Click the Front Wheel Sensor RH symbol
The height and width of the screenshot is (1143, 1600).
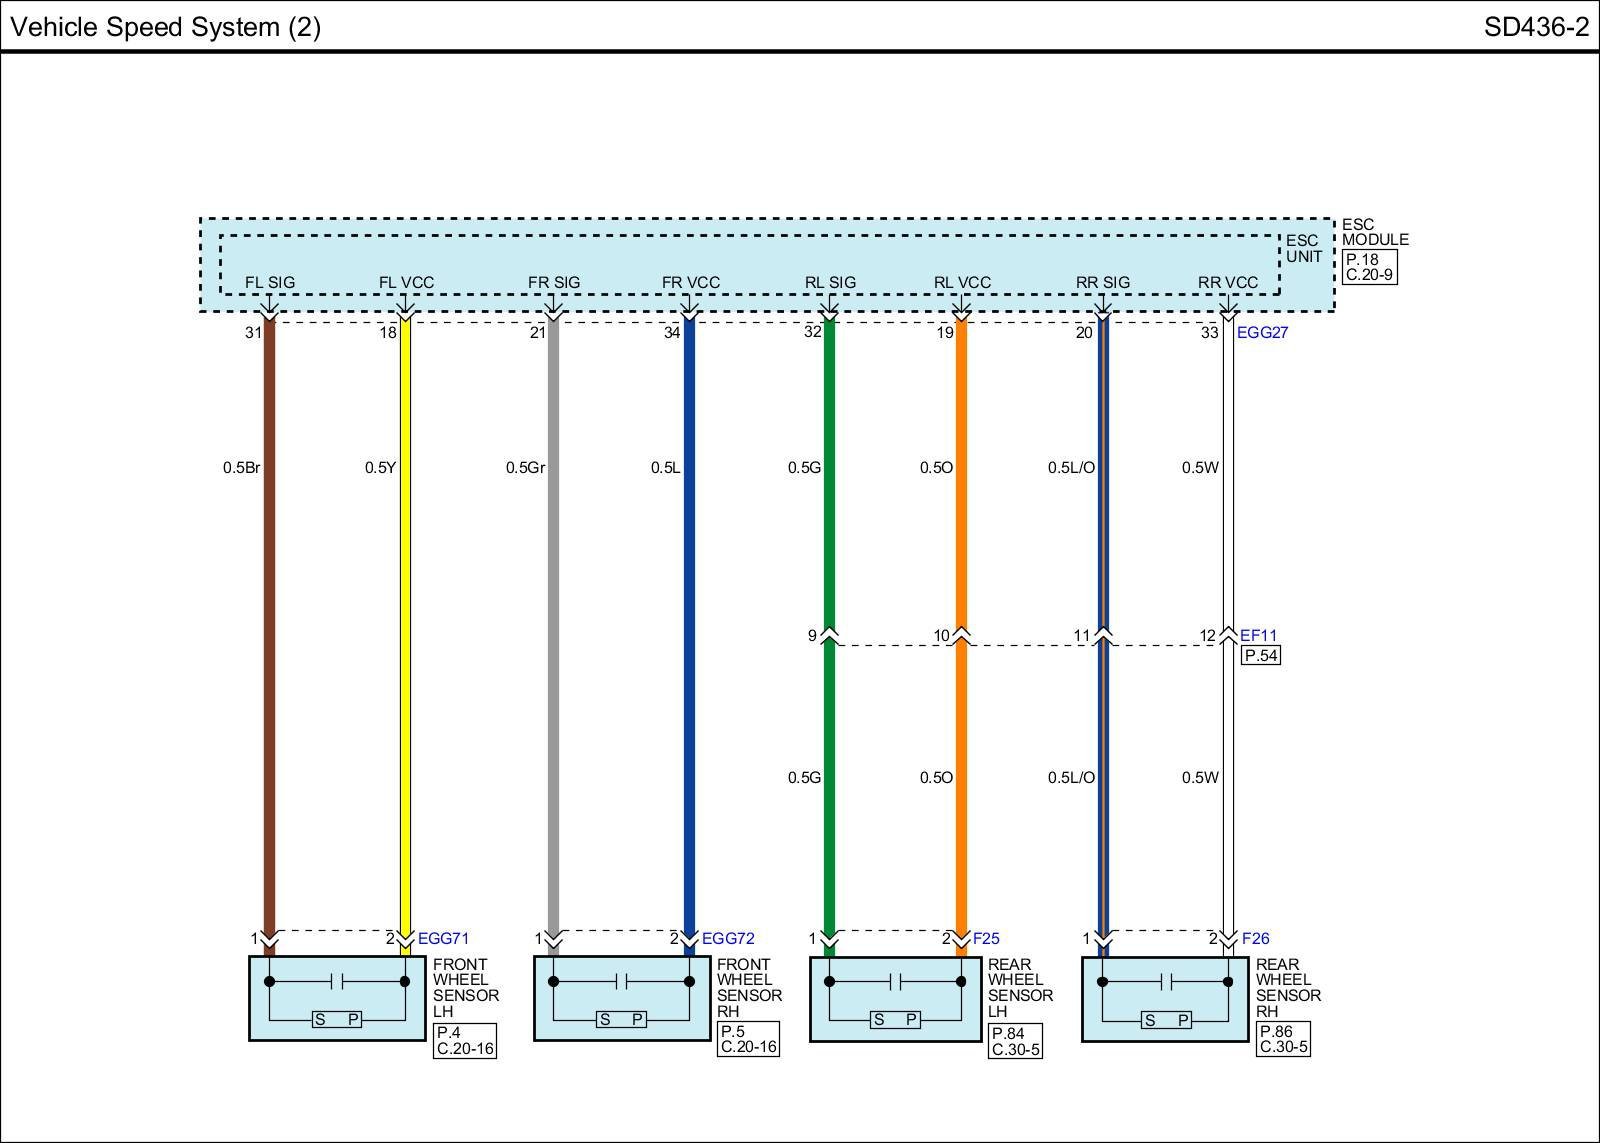(x=621, y=998)
